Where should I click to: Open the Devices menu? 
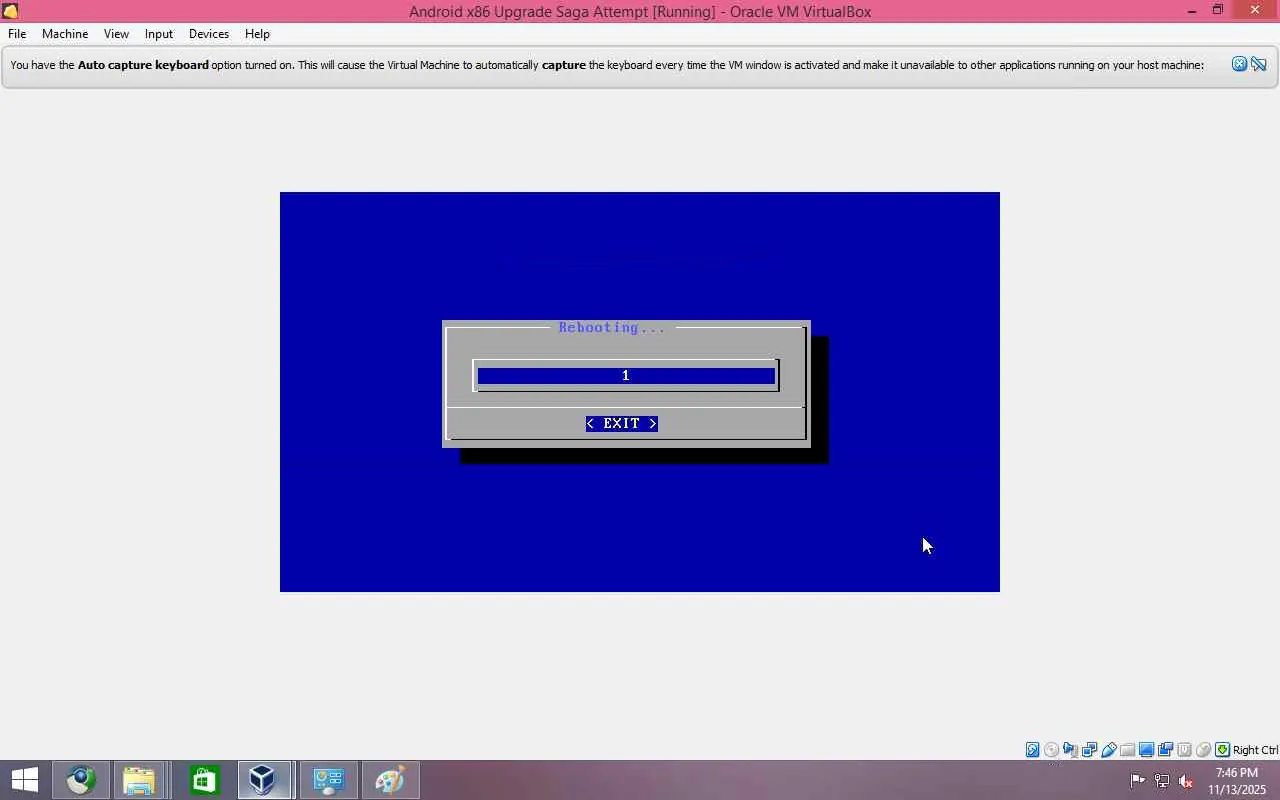tap(209, 34)
